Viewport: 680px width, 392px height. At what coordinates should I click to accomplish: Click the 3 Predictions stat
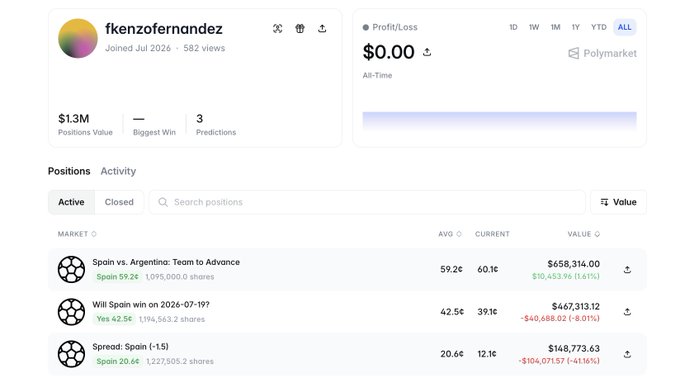tap(216, 124)
